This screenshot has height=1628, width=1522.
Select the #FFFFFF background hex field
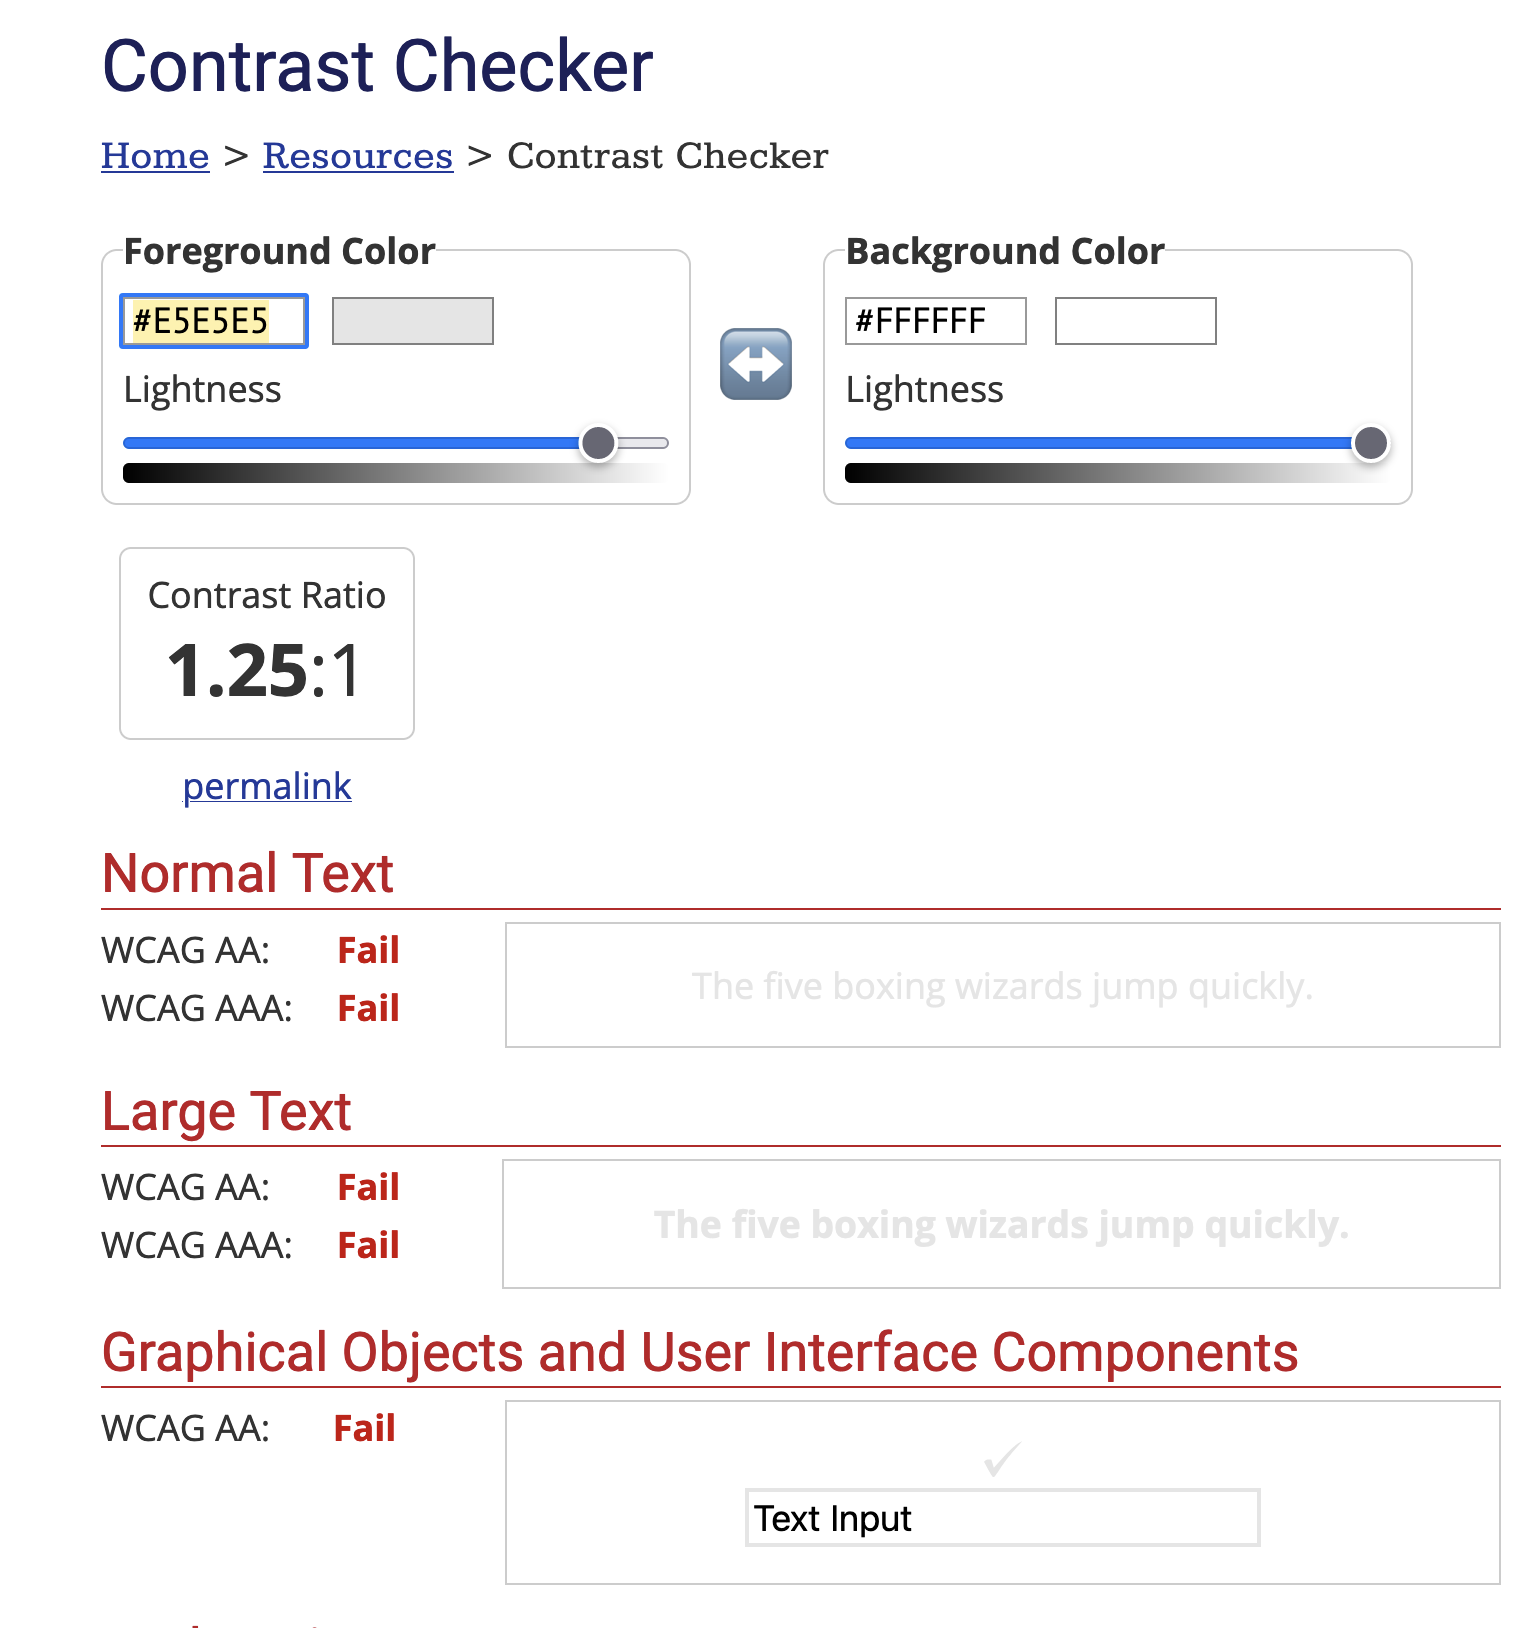tap(934, 320)
